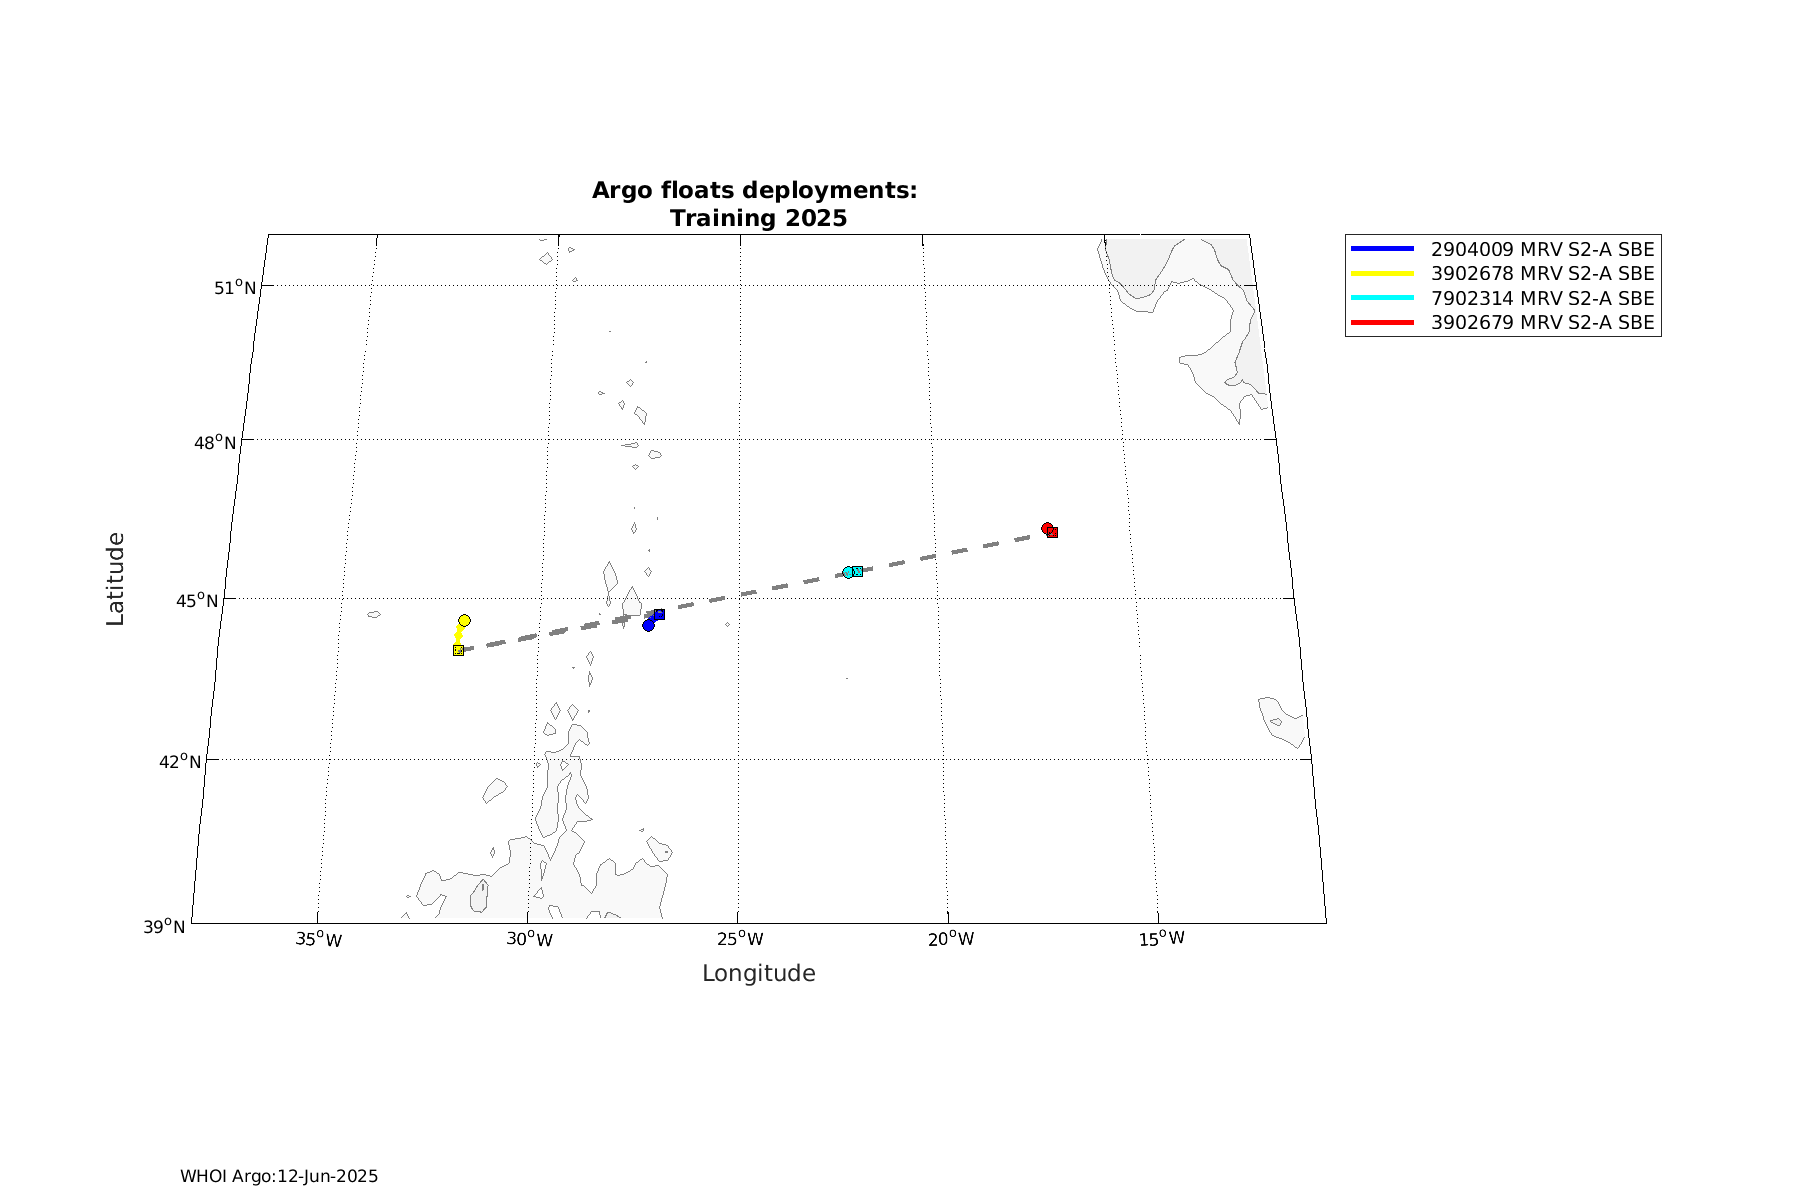Click the red legend line swatch
The height and width of the screenshot is (1200, 1800).
1382,322
